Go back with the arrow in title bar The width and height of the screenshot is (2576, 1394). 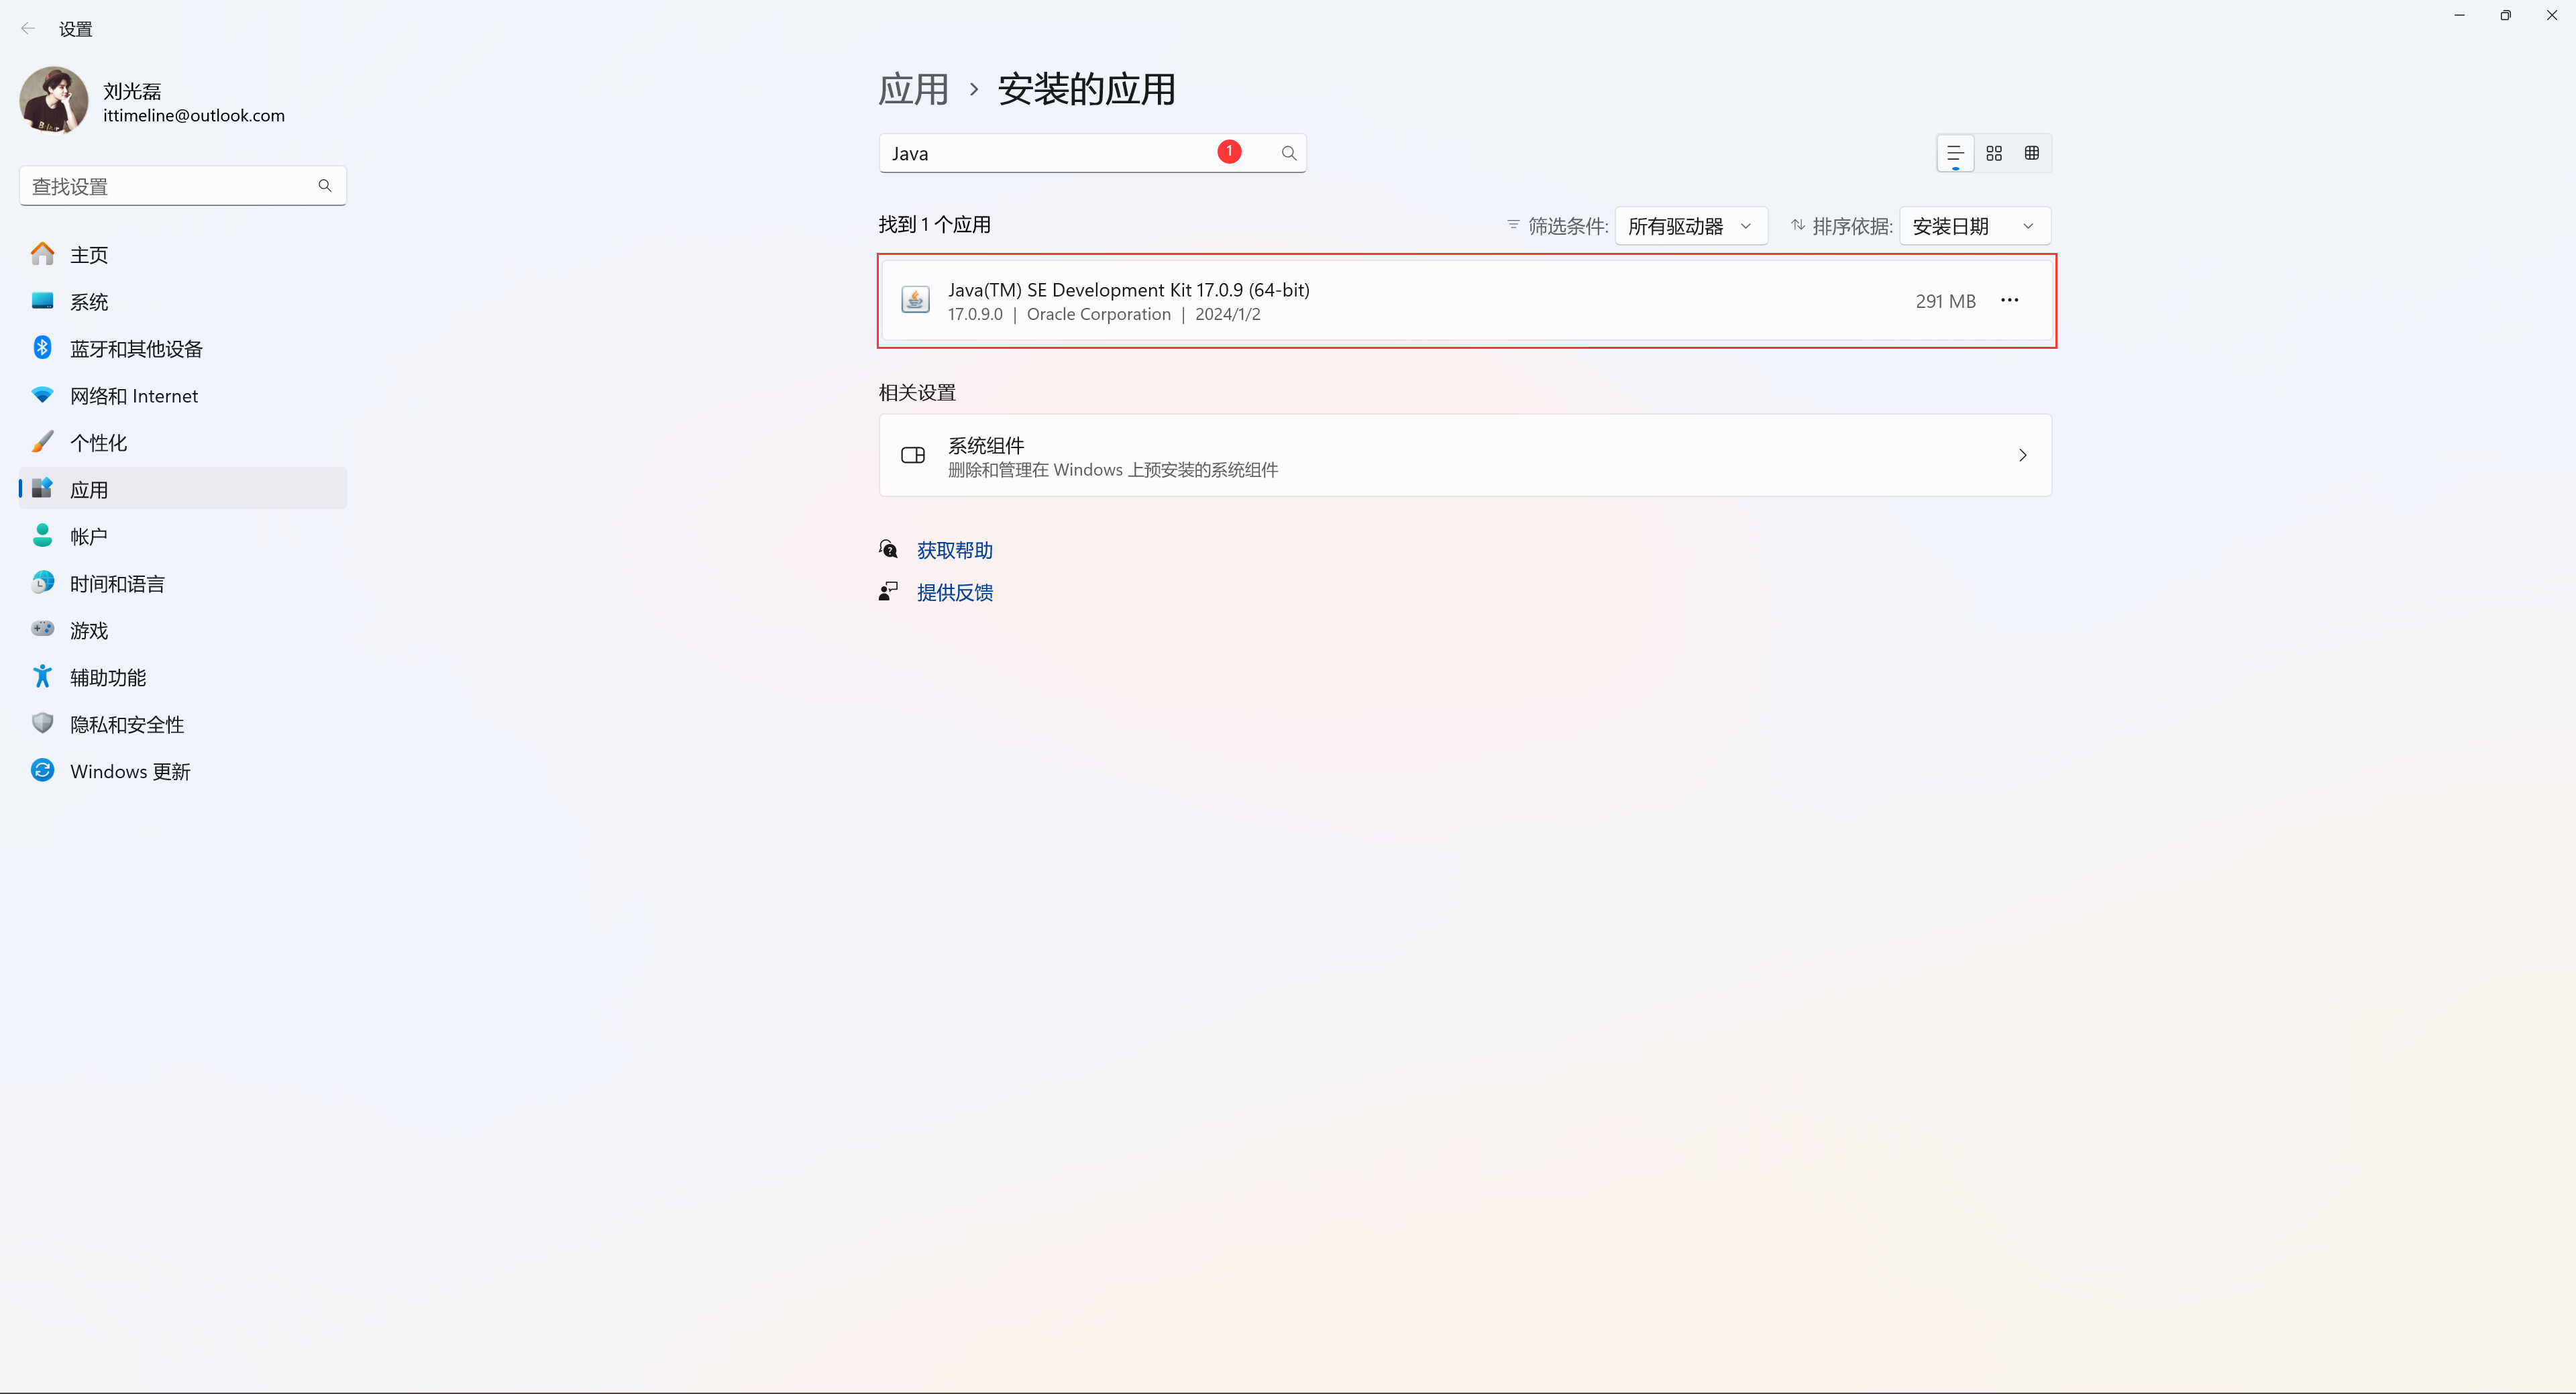(28, 29)
